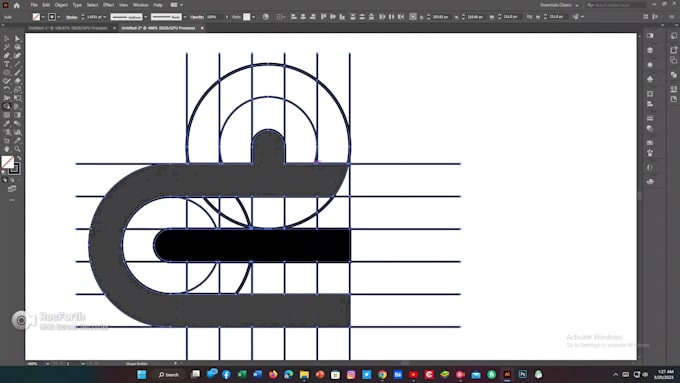680x383 pixels.
Task: Click the Home icon in the app bar
Action: click(16, 5)
